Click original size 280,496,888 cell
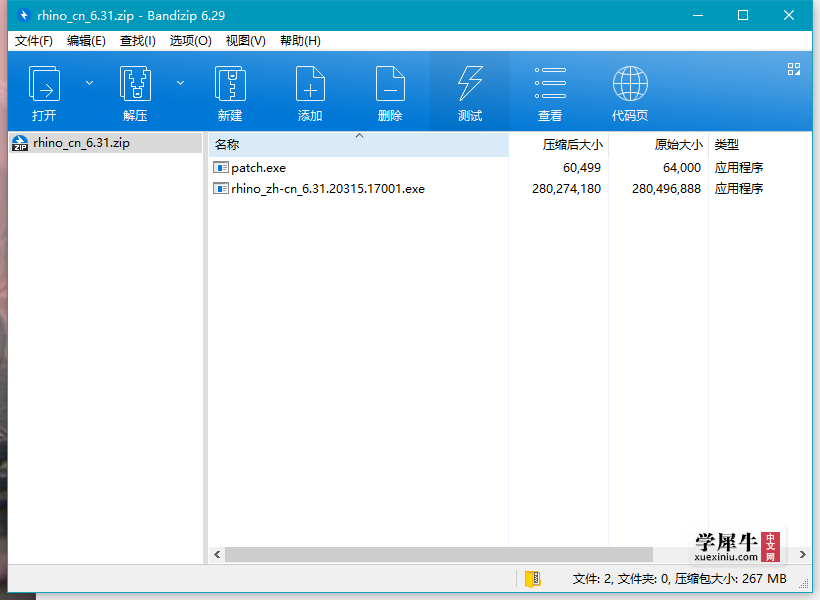The width and height of the screenshot is (820, 600). pyautogui.click(x=666, y=189)
